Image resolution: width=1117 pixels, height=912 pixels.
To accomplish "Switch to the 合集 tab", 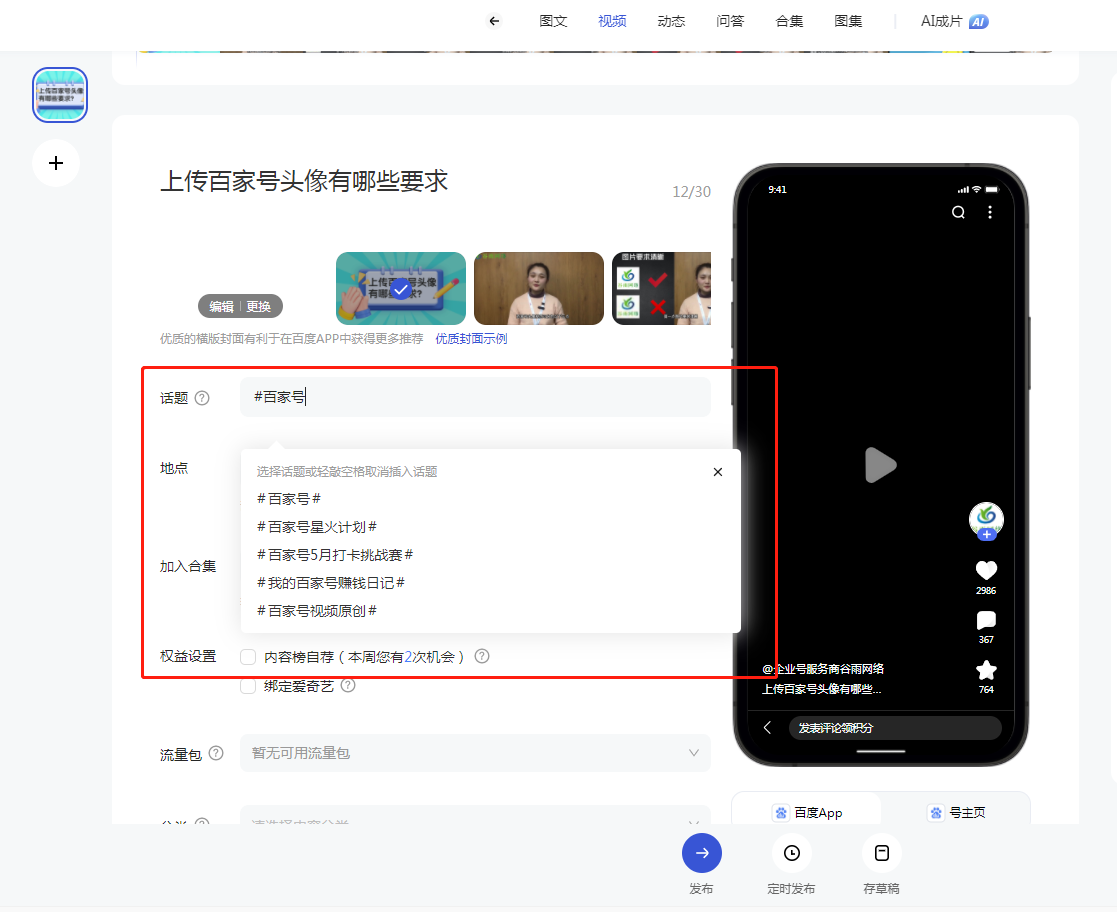I will [789, 21].
